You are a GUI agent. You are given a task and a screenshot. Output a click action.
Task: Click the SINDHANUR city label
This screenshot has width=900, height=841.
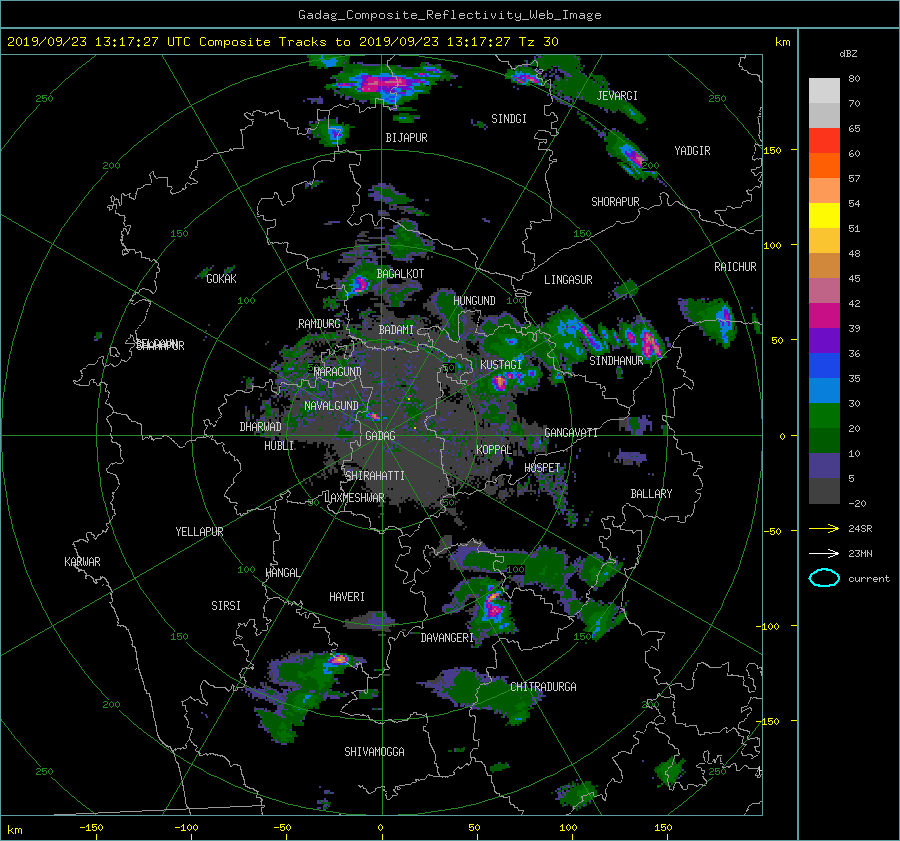click(616, 361)
